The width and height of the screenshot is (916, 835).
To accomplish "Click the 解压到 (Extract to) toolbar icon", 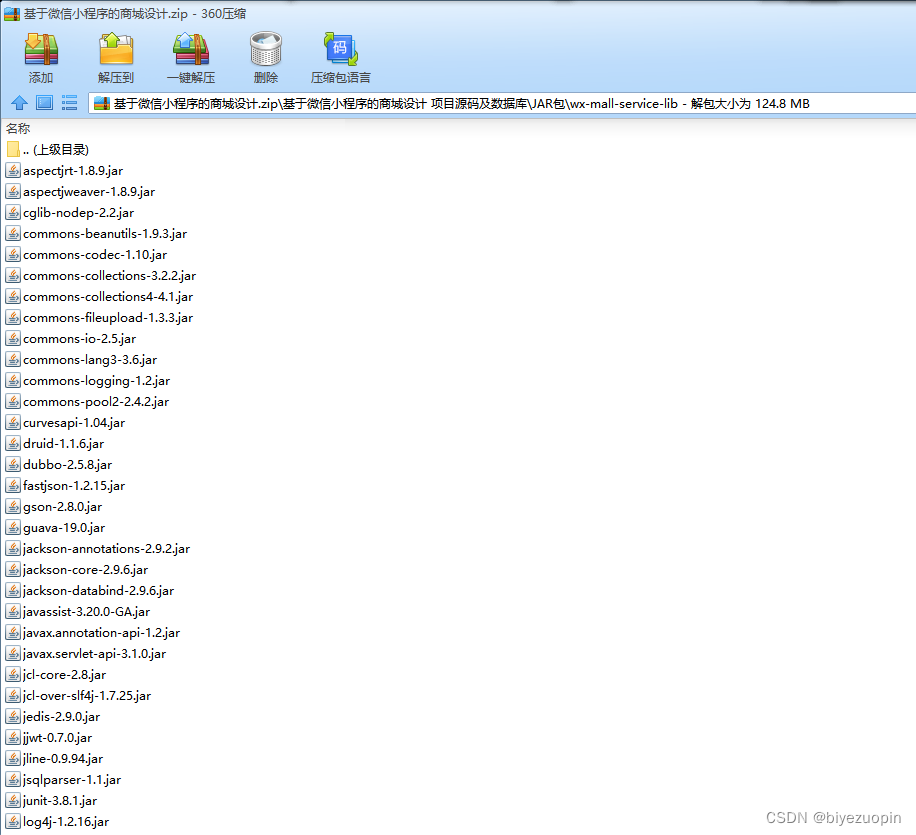I will [x=116, y=50].
